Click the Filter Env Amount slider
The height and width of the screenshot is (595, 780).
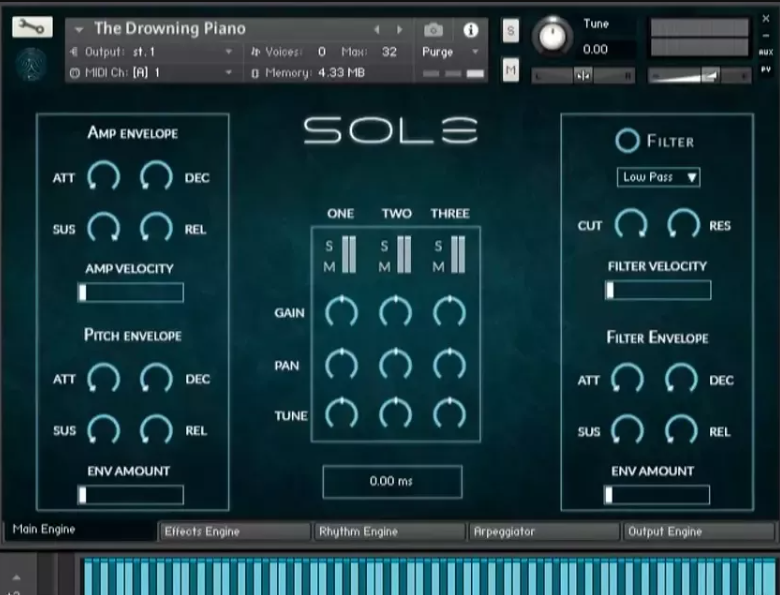click(x=657, y=495)
